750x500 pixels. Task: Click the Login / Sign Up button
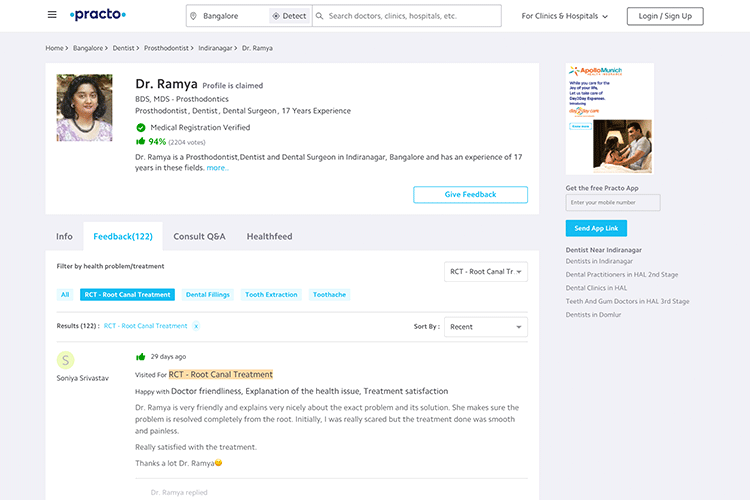coord(665,16)
